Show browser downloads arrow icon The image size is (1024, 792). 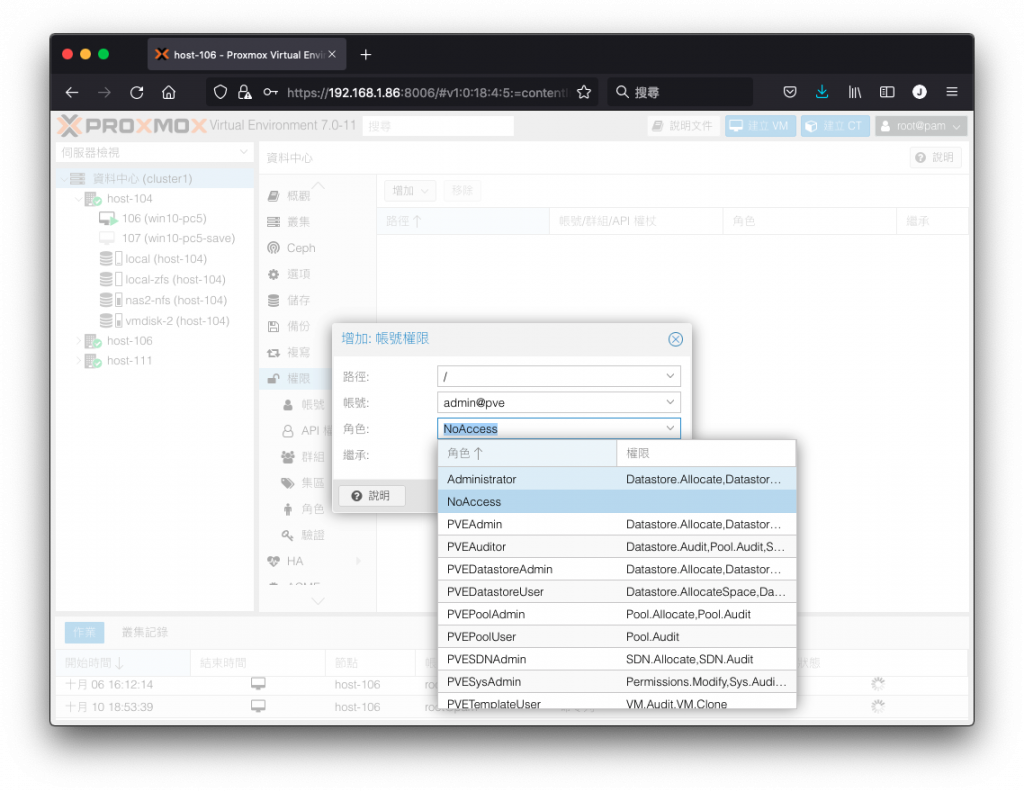[822, 92]
